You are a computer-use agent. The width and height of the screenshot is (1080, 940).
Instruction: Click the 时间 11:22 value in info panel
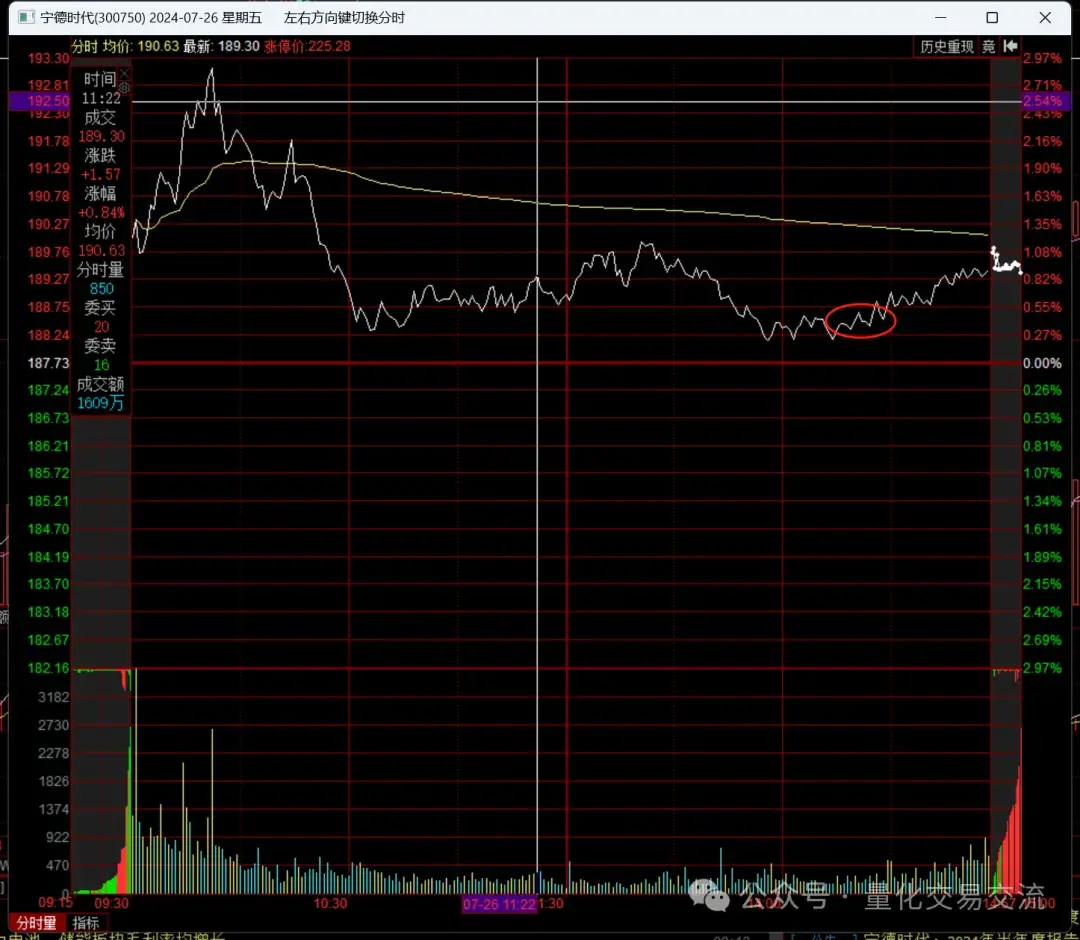(101, 98)
